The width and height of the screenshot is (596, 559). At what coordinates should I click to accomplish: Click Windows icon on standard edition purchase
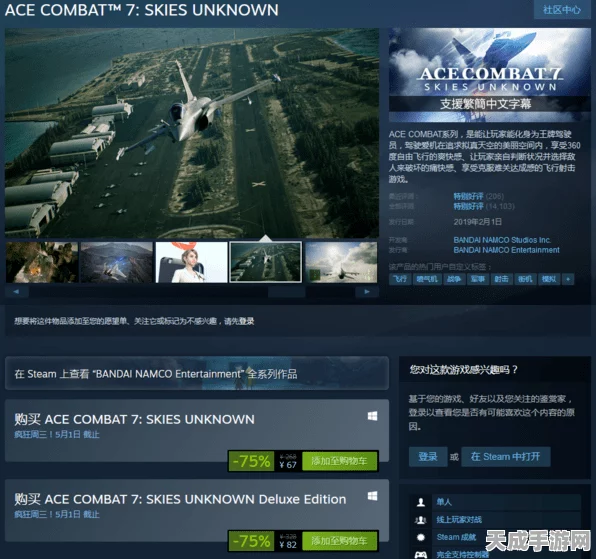372,416
